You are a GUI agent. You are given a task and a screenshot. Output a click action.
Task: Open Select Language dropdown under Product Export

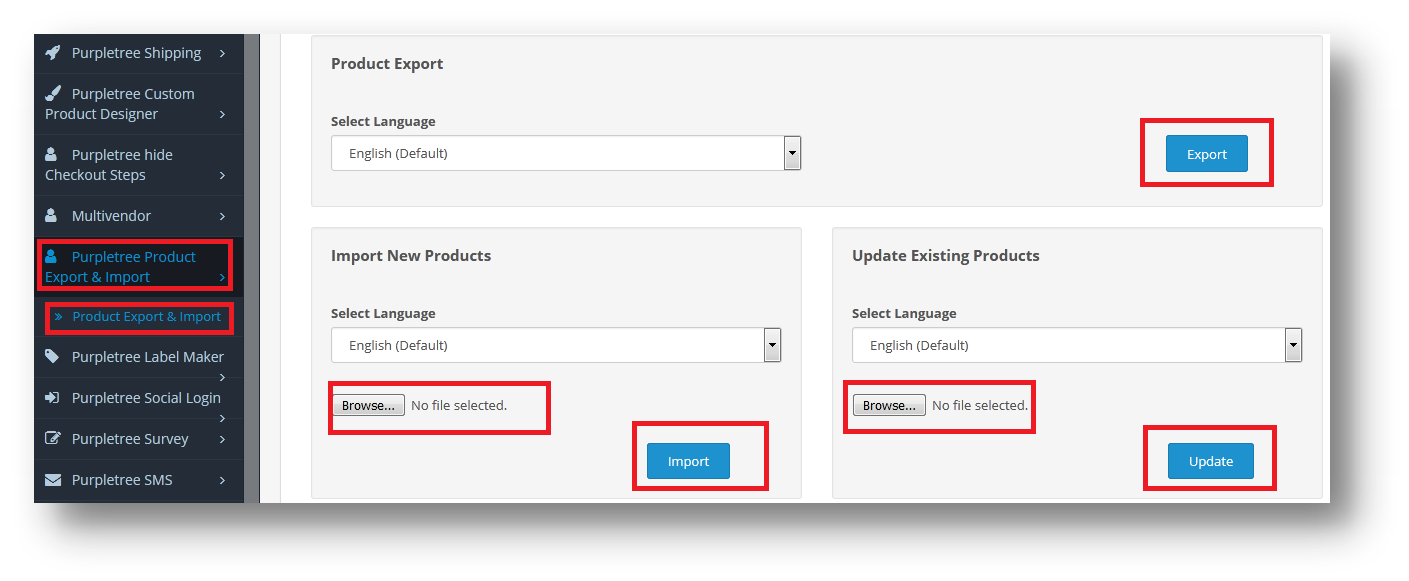tap(566, 154)
